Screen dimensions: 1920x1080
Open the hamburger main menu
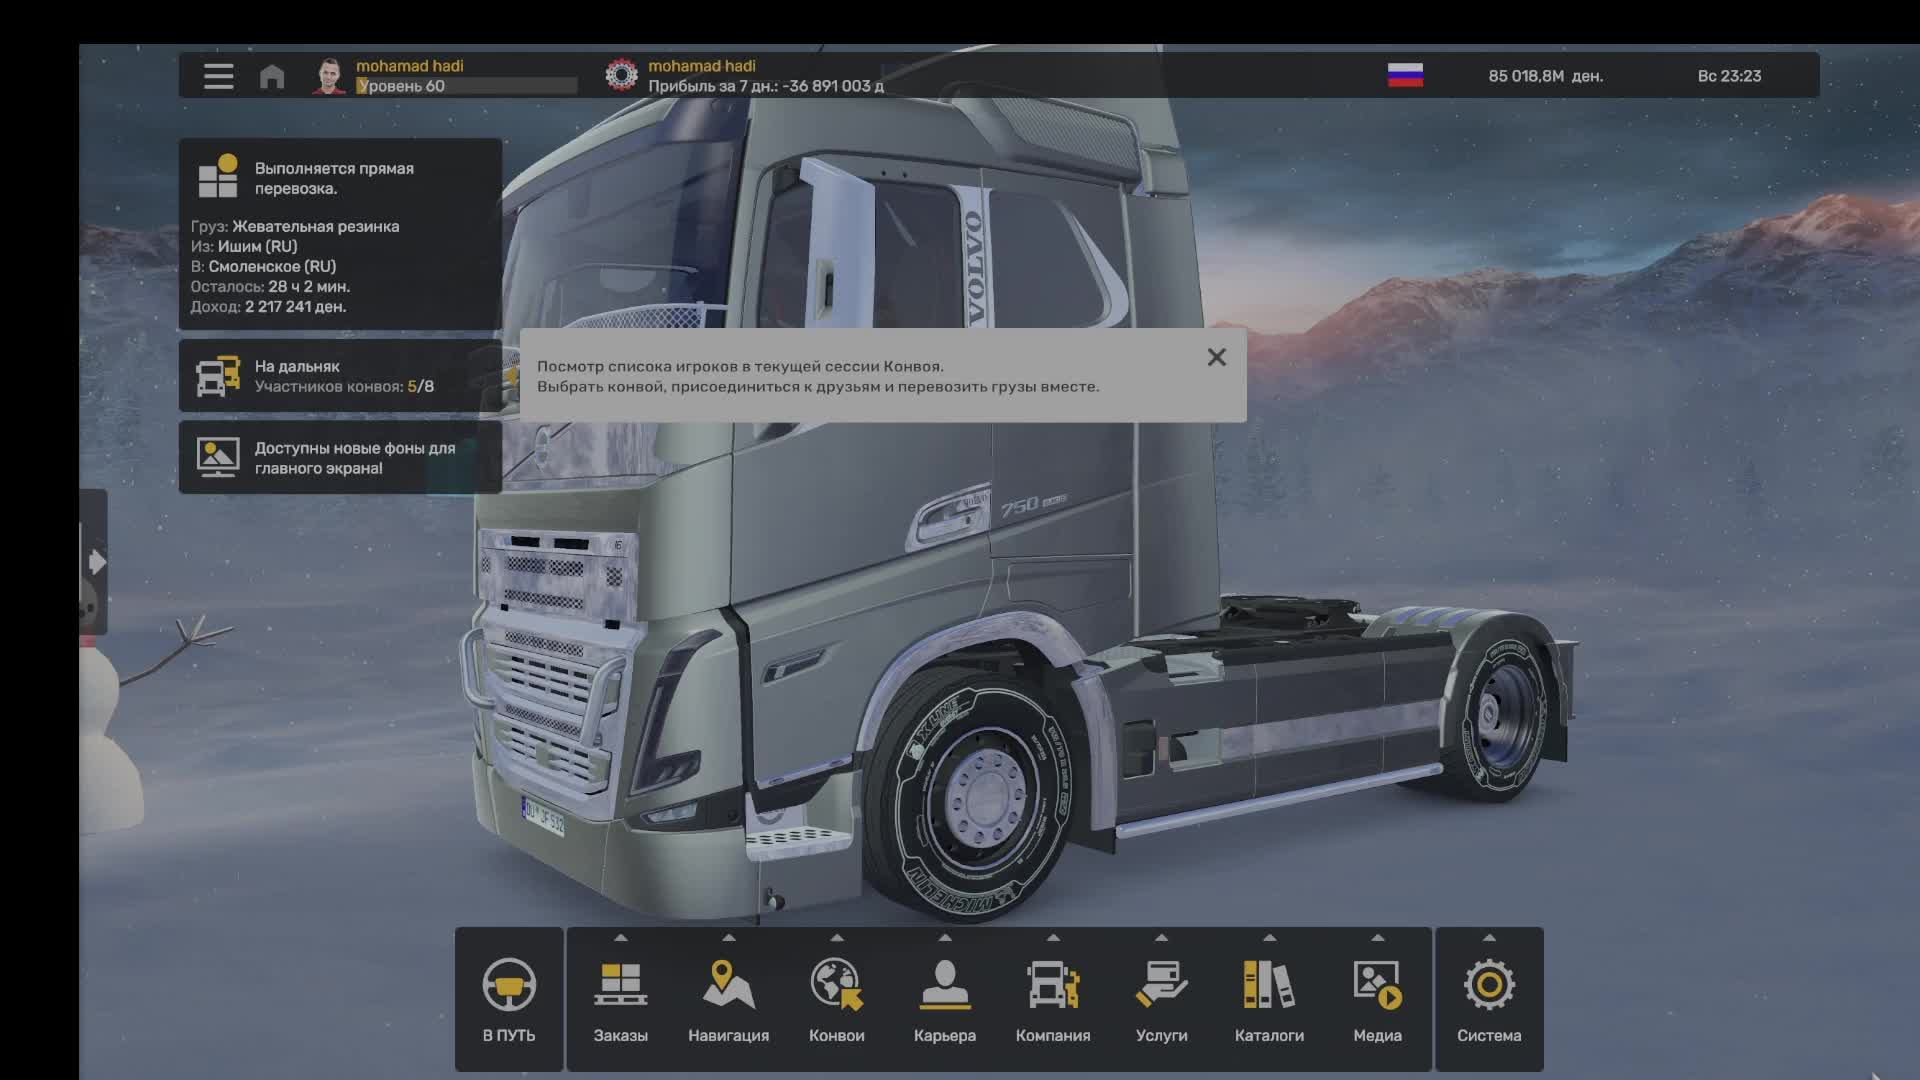pyautogui.click(x=218, y=76)
